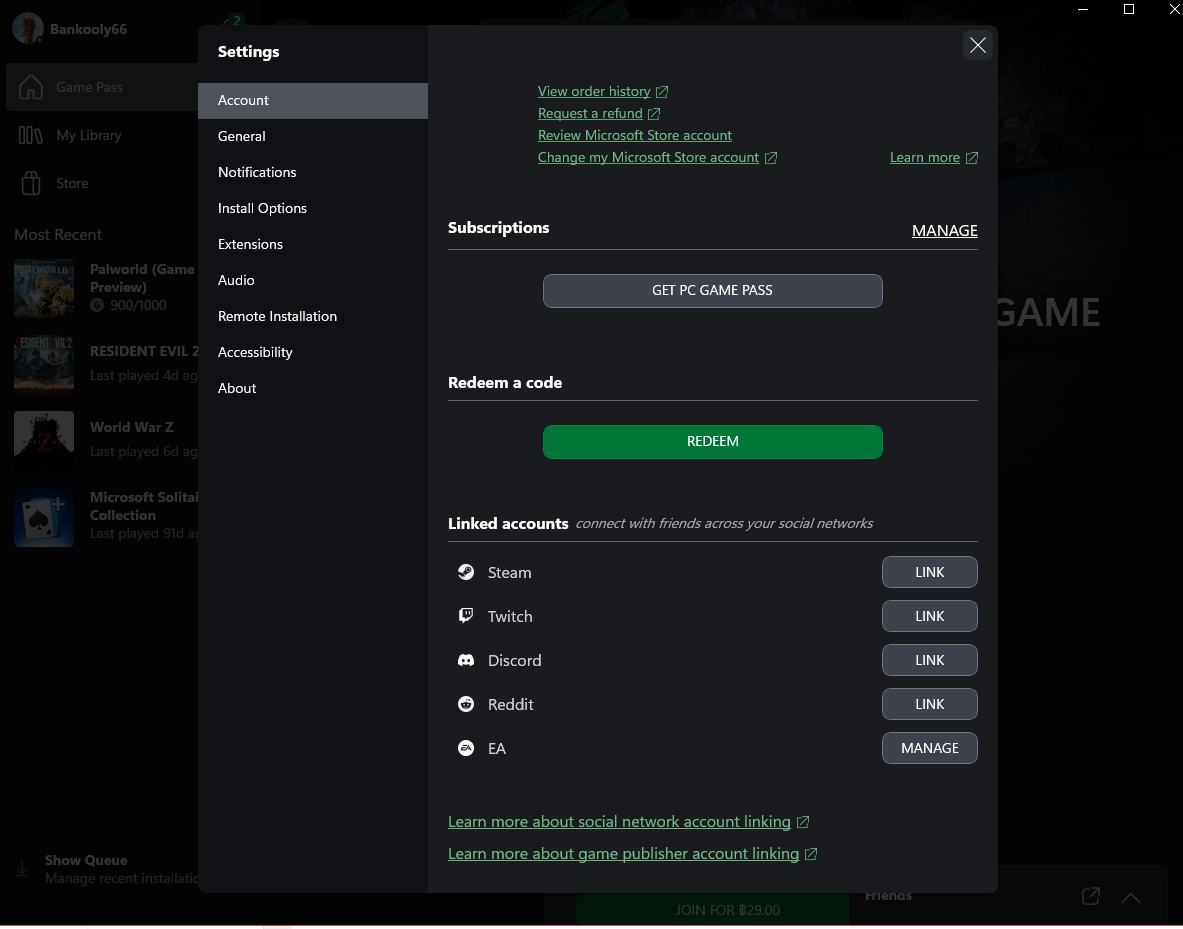Click external-link icon beside Request a refund

click(654, 113)
